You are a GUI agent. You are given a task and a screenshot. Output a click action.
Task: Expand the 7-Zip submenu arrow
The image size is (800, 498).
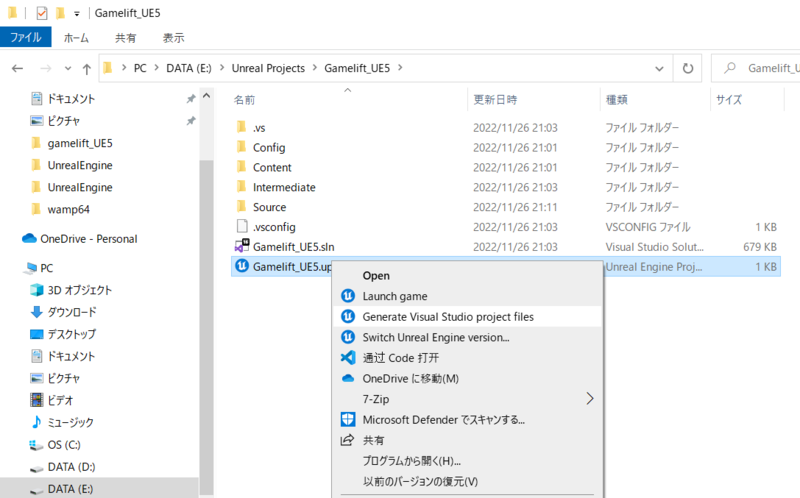590,399
